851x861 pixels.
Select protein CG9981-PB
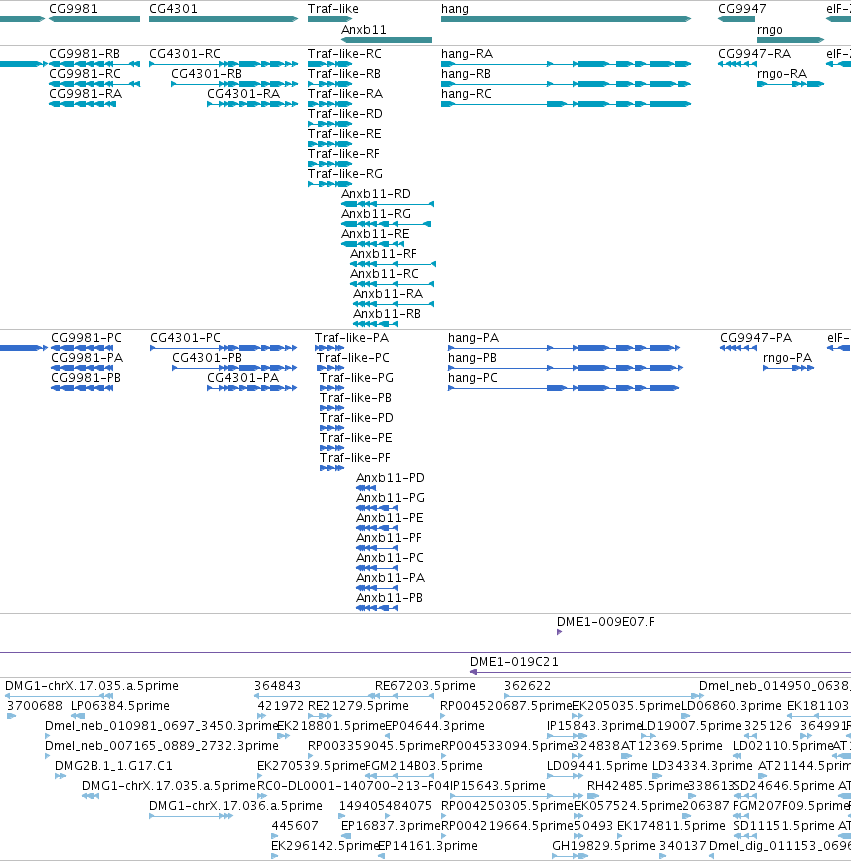(x=86, y=378)
